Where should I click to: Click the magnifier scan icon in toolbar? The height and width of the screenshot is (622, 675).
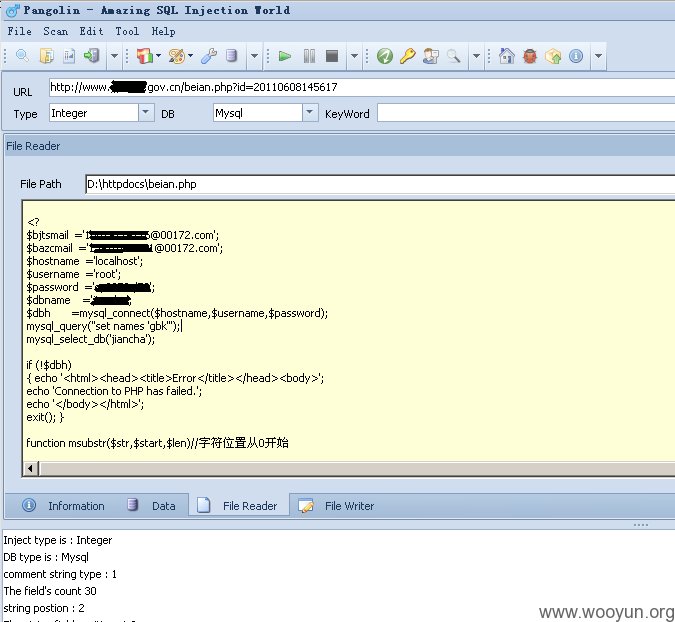point(22,56)
